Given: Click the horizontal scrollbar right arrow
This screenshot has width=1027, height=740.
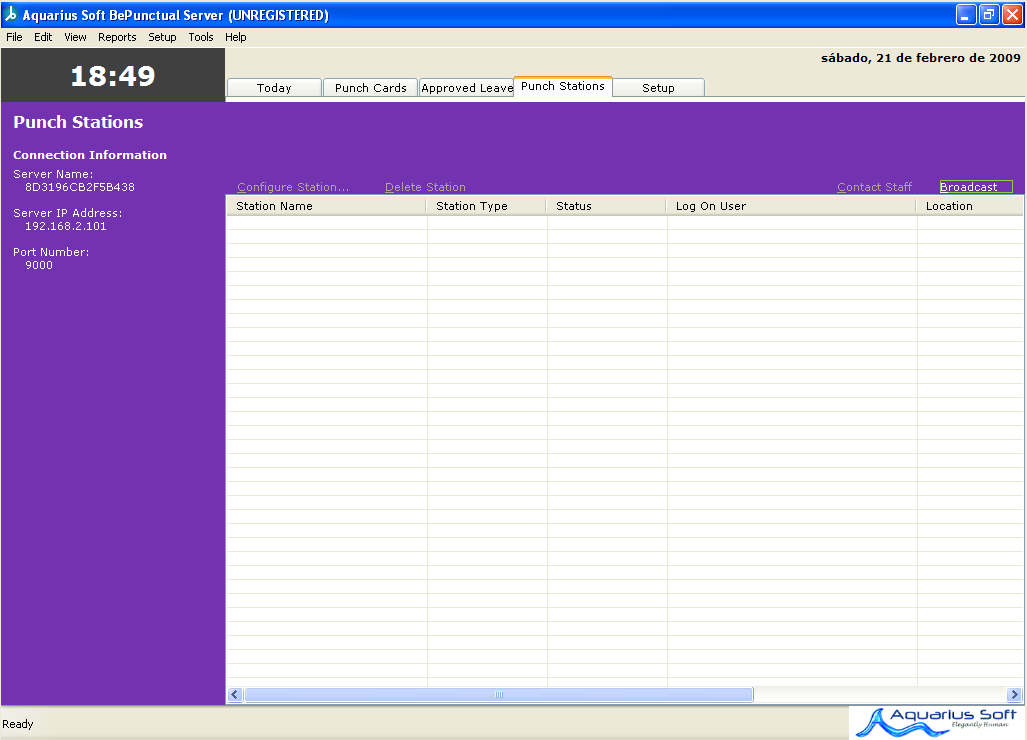Looking at the screenshot, I should coord(1015,695).
